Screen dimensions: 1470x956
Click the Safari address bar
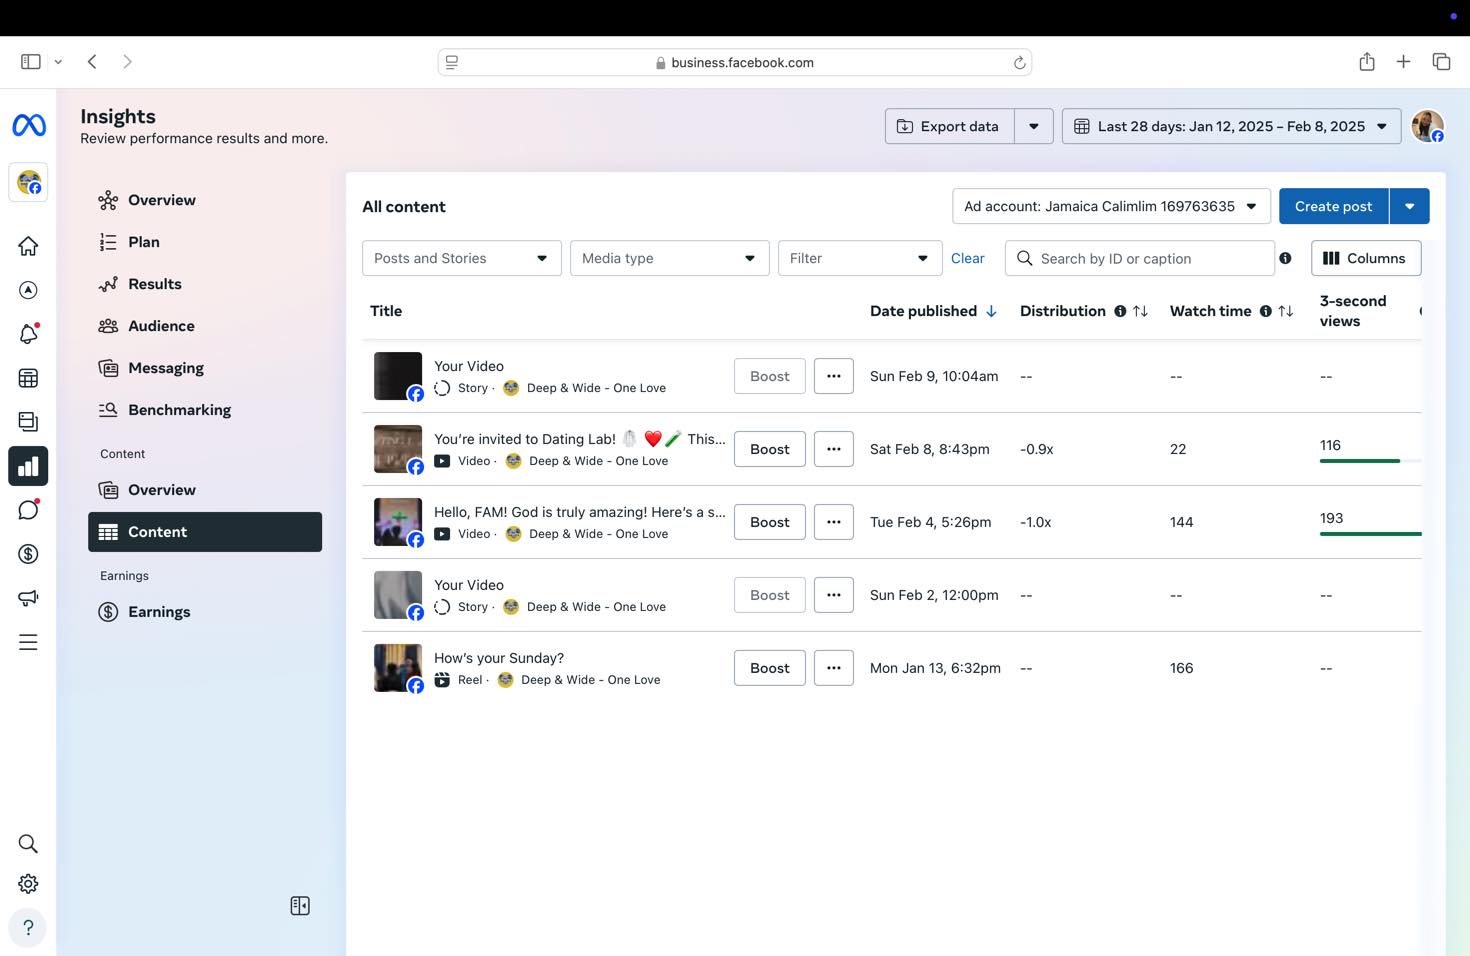(735, 62)
